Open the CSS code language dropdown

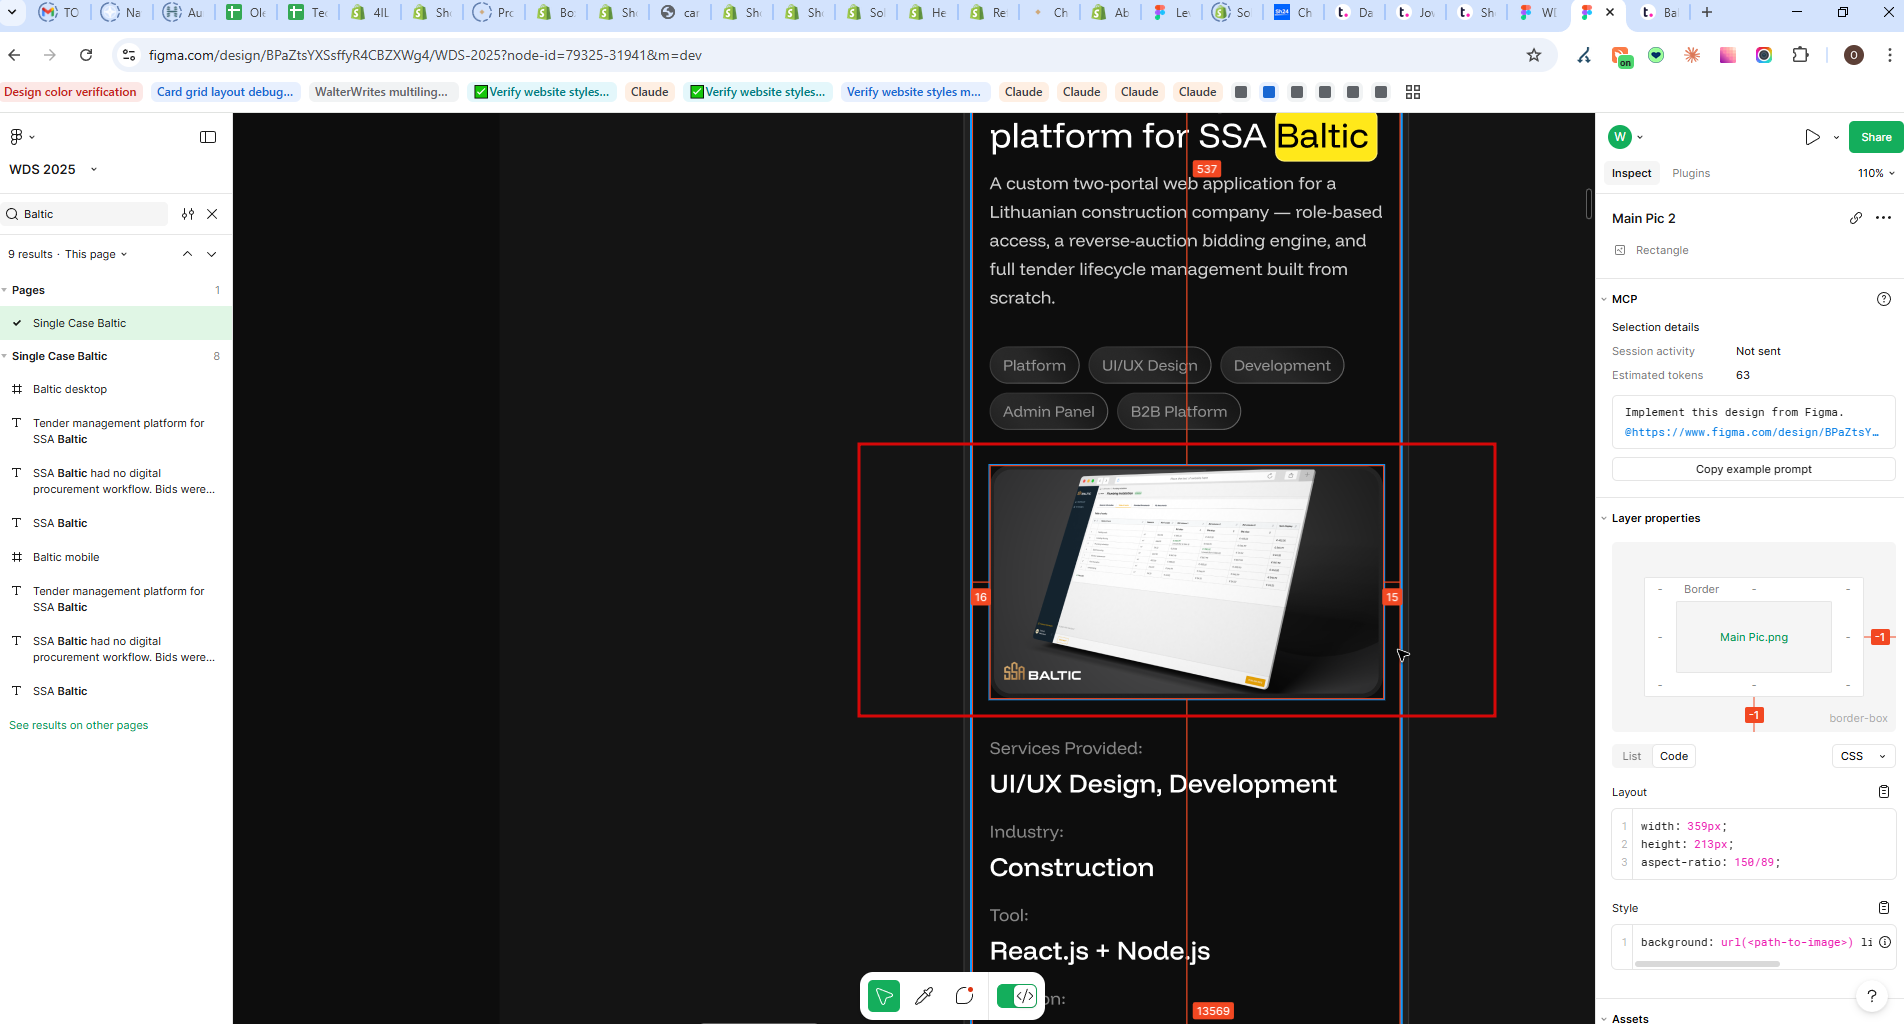click(1863, 756)
